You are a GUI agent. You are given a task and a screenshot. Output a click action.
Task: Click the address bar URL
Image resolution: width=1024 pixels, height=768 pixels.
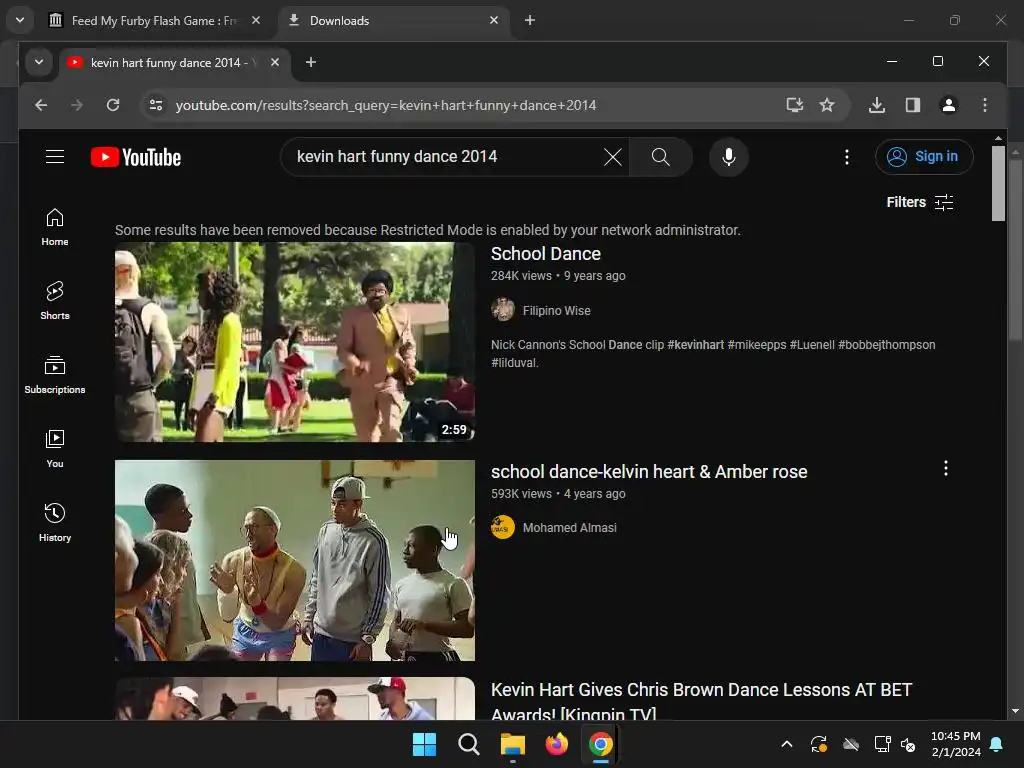click(x=385, y=105)
